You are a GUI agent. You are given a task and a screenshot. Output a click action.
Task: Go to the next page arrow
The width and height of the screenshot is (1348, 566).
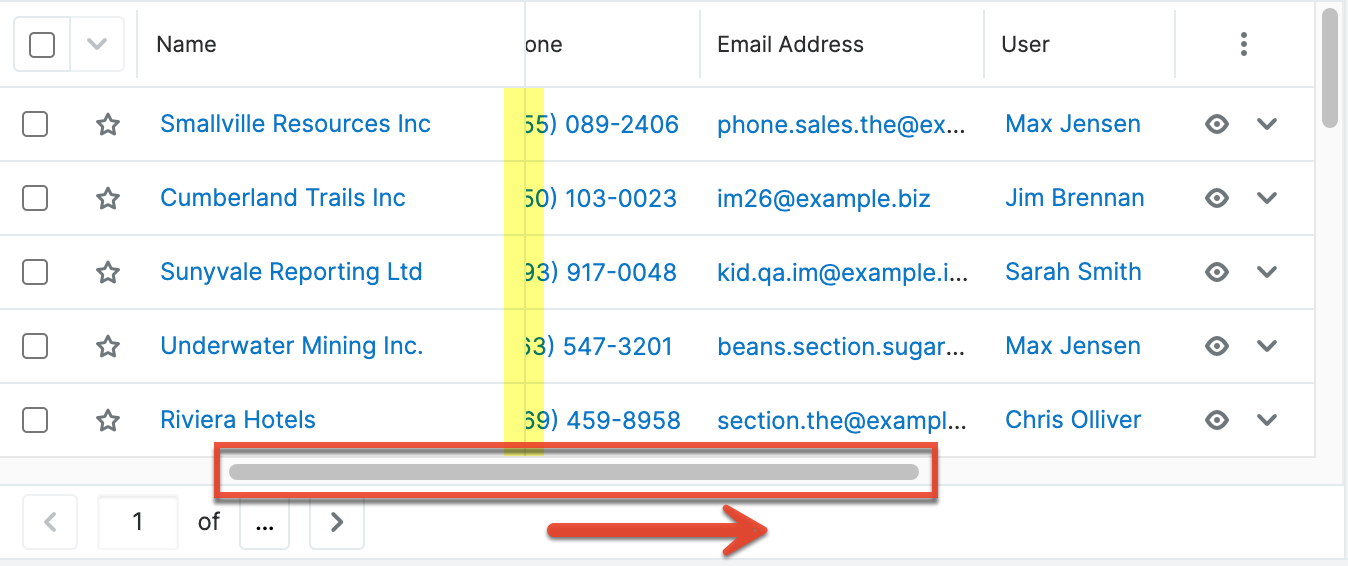pyautogui.click(x=337, y=522)
